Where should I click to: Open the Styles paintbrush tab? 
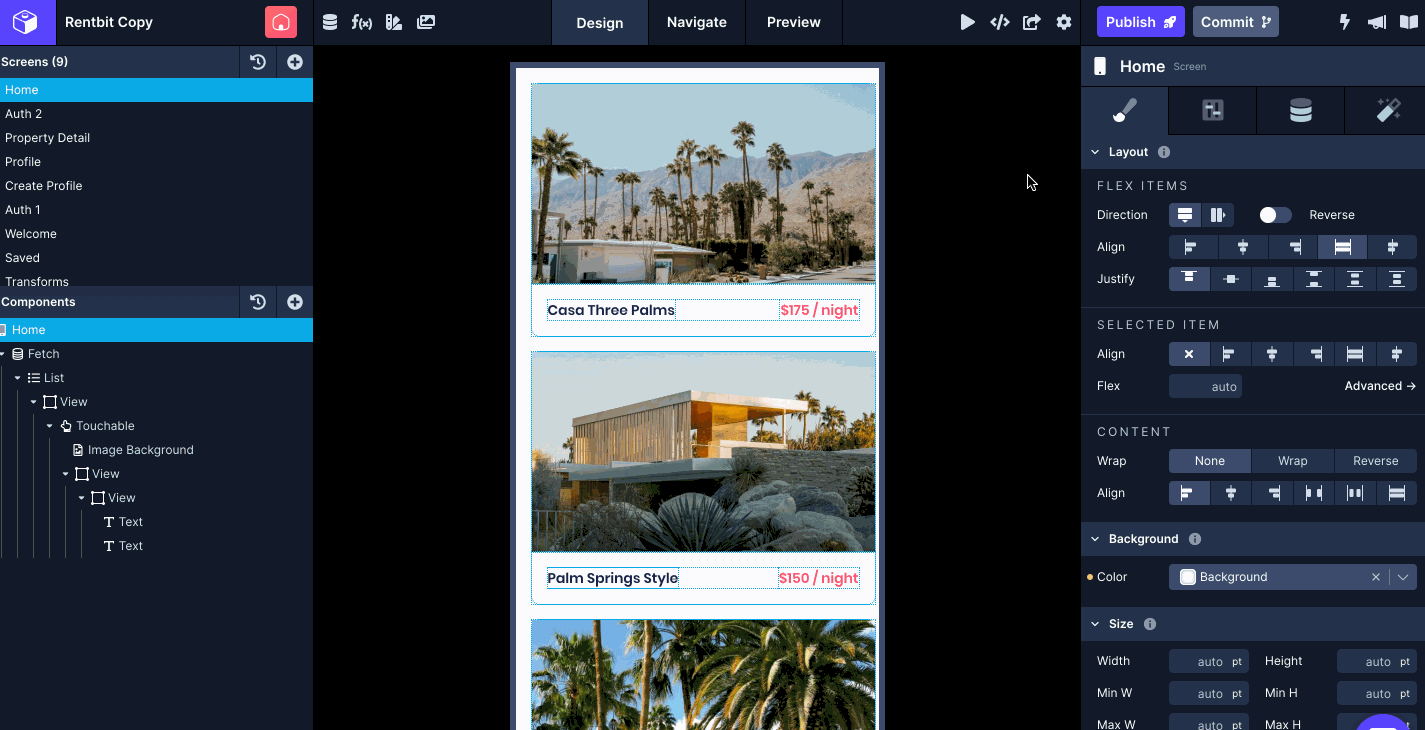pyautogui.click(x=1125, y=111)
